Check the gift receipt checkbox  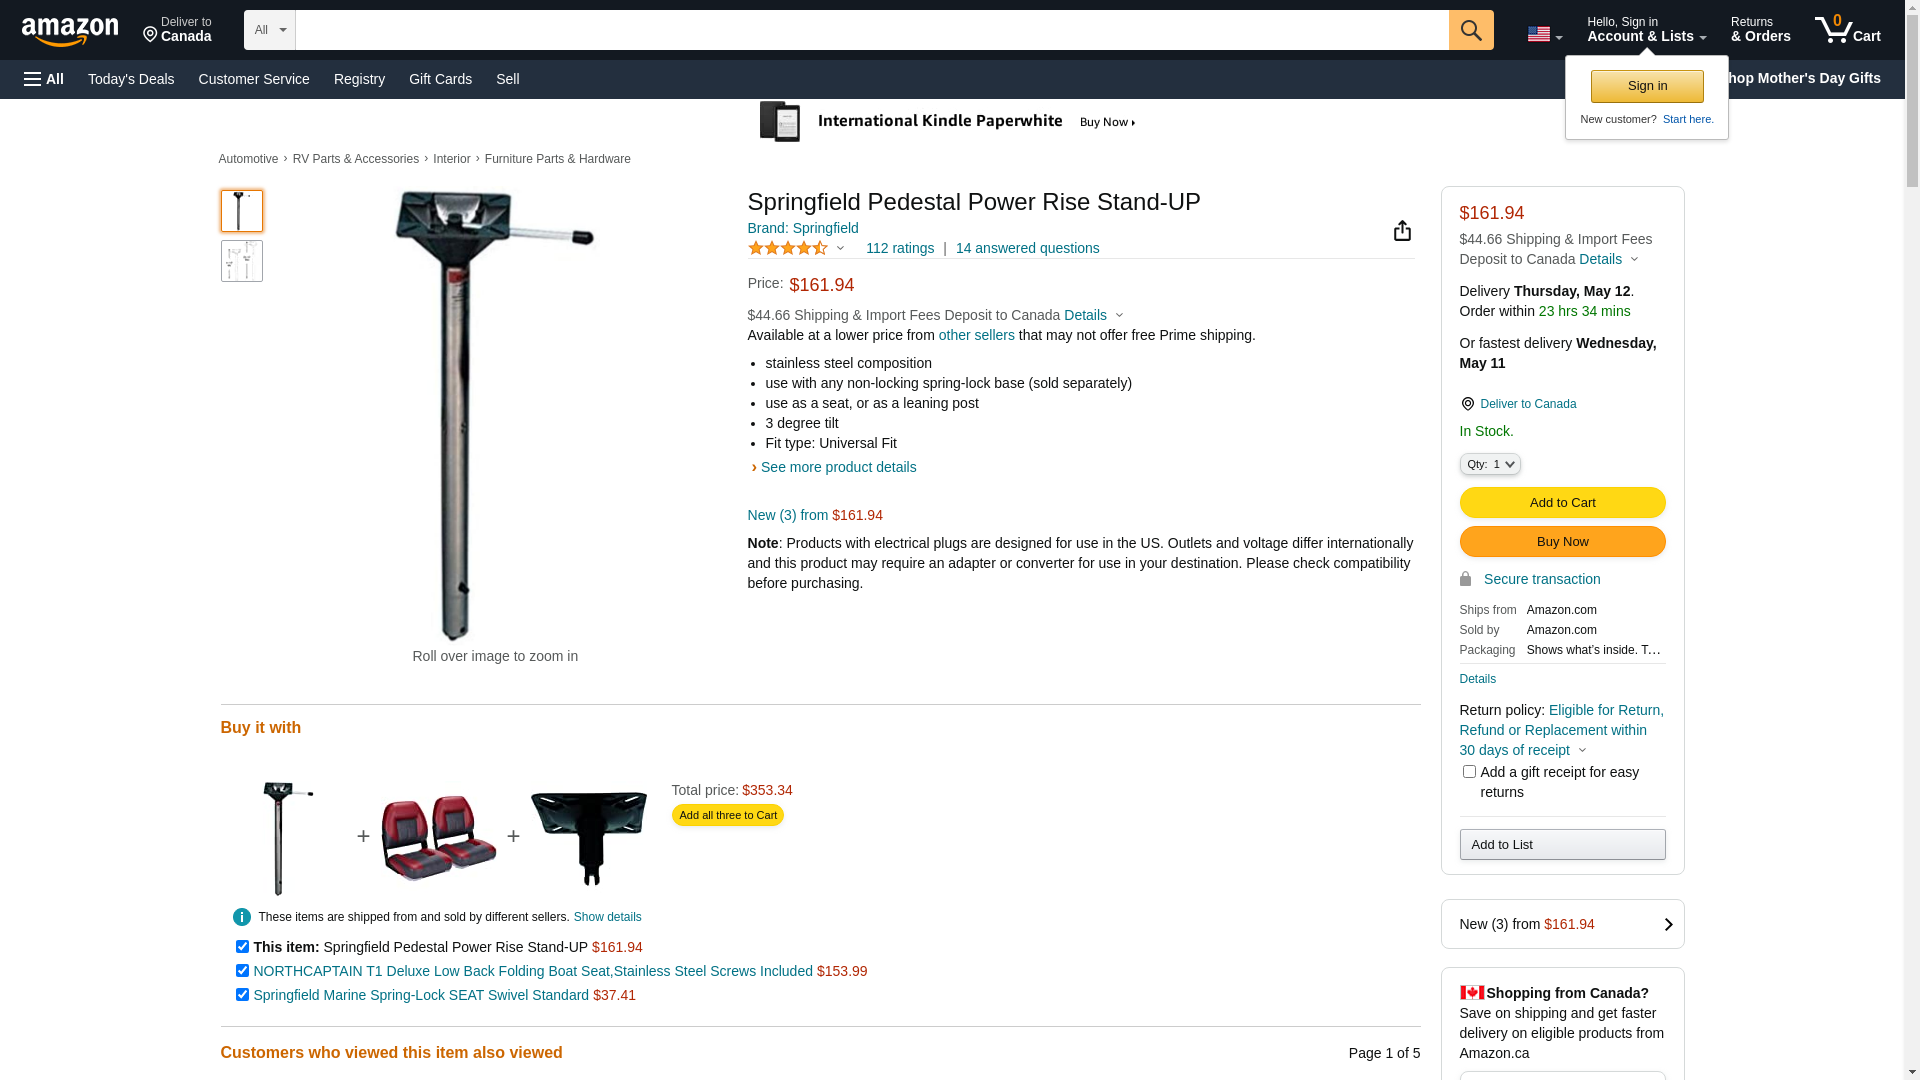1468,771
